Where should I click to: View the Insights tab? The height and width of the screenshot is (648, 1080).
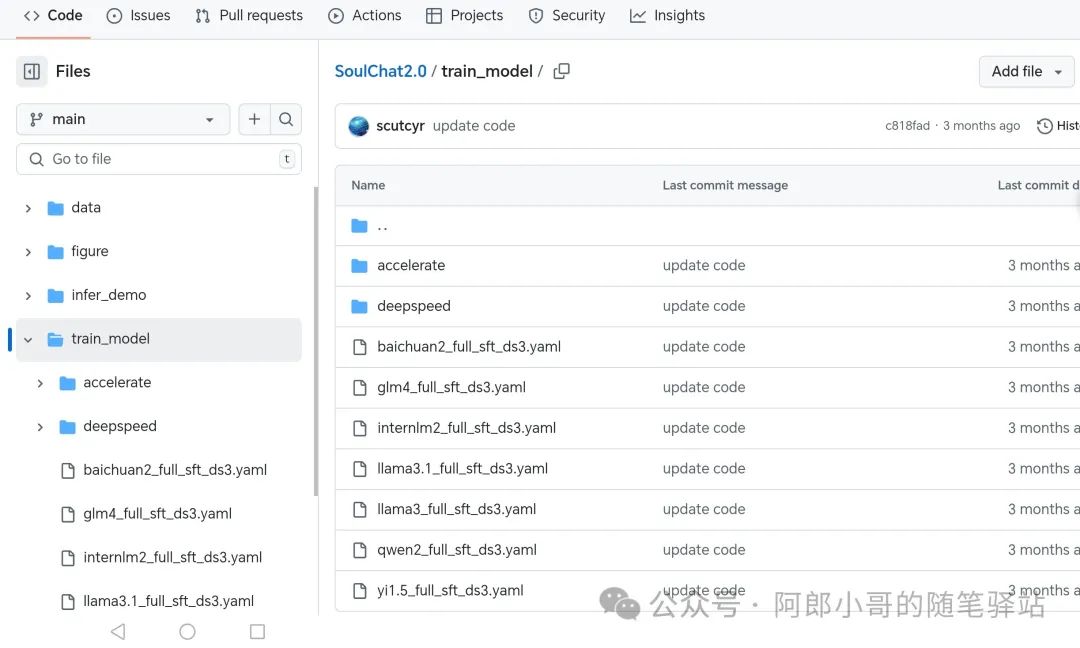[667, 15]
